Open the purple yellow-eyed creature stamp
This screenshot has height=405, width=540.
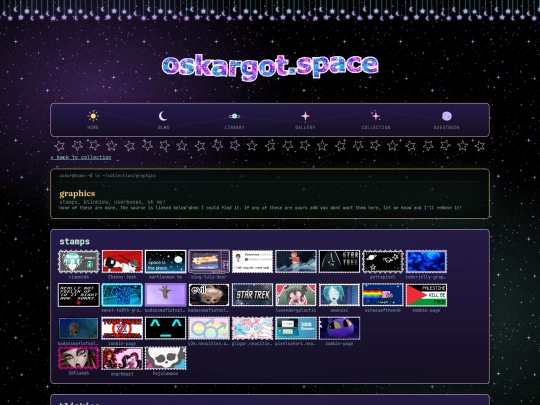tap(339, 329)
